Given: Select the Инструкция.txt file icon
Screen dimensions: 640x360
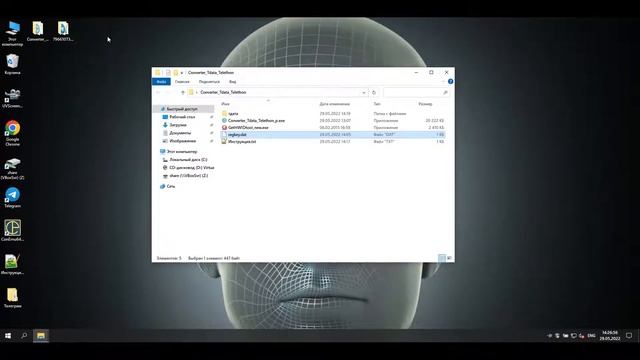Looking at the screenshot, I should point(224,141).
